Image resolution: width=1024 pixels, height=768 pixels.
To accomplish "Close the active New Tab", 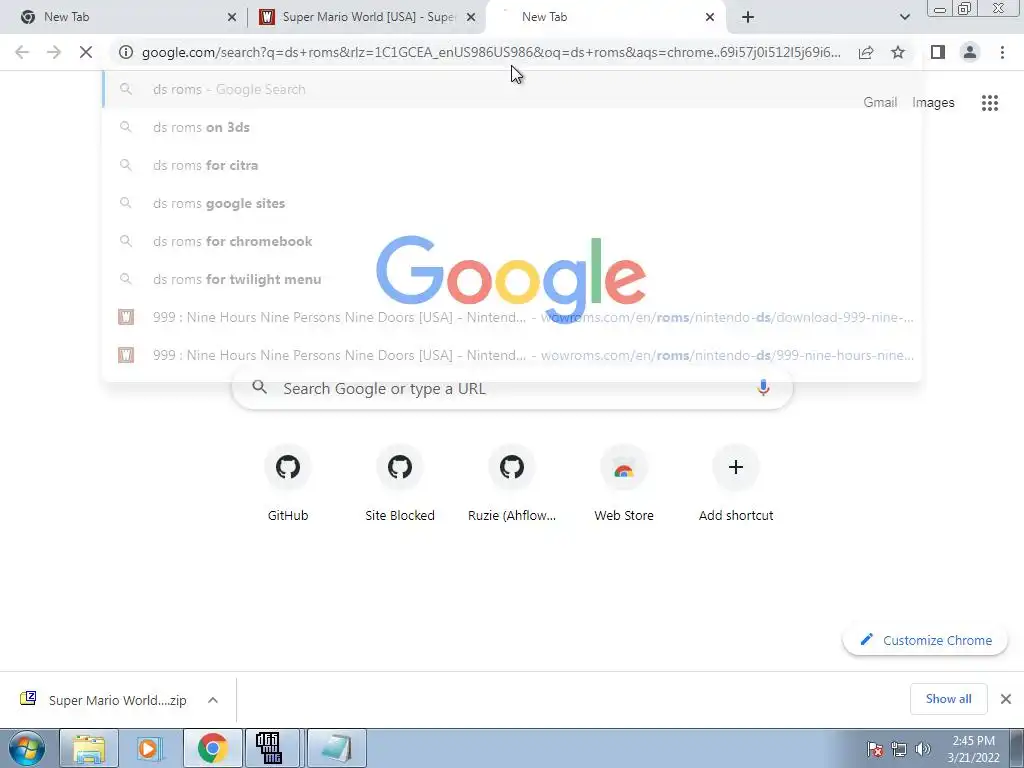I will [710, 17].
